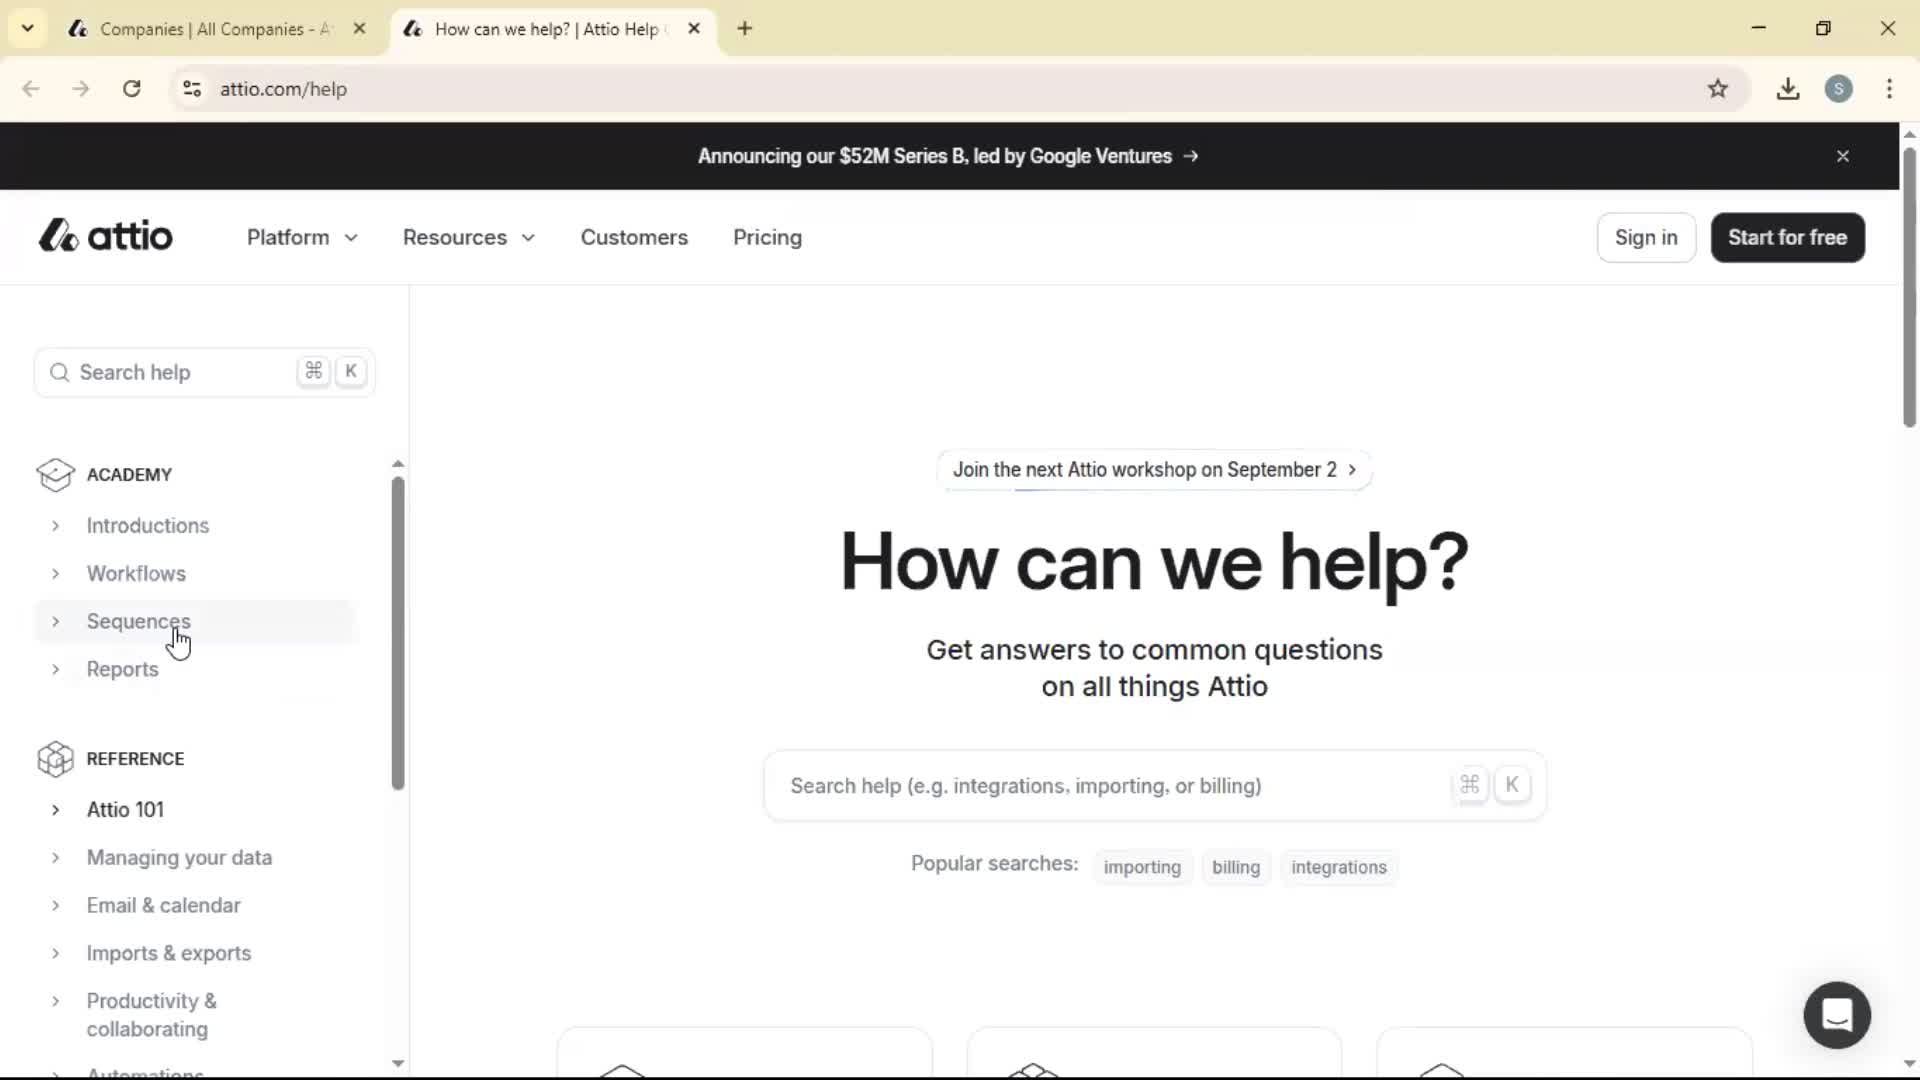Click the magnifier in the sidebar search
Image resolution: width=1920 pixels, height=1080 pixels.
(60, 372)
